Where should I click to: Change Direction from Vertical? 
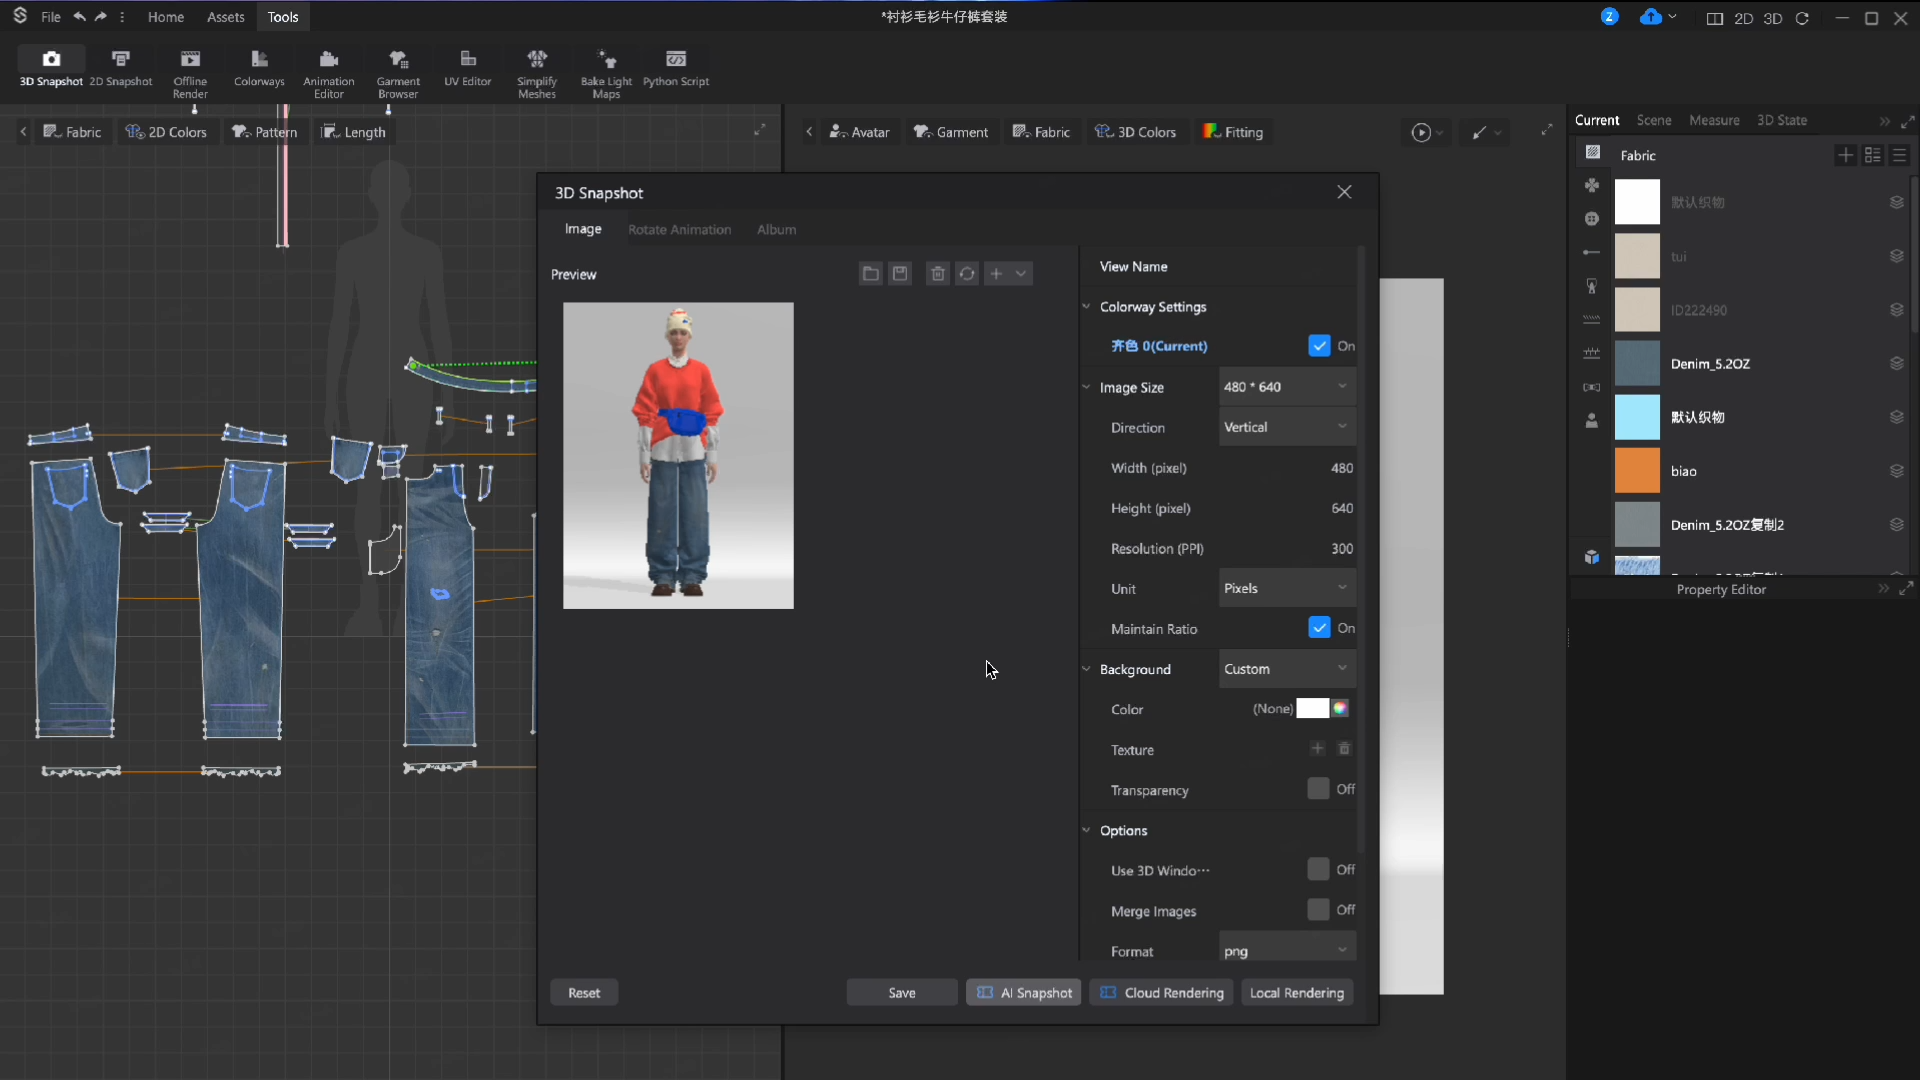pyautogui.click(x=1287, y=426)
